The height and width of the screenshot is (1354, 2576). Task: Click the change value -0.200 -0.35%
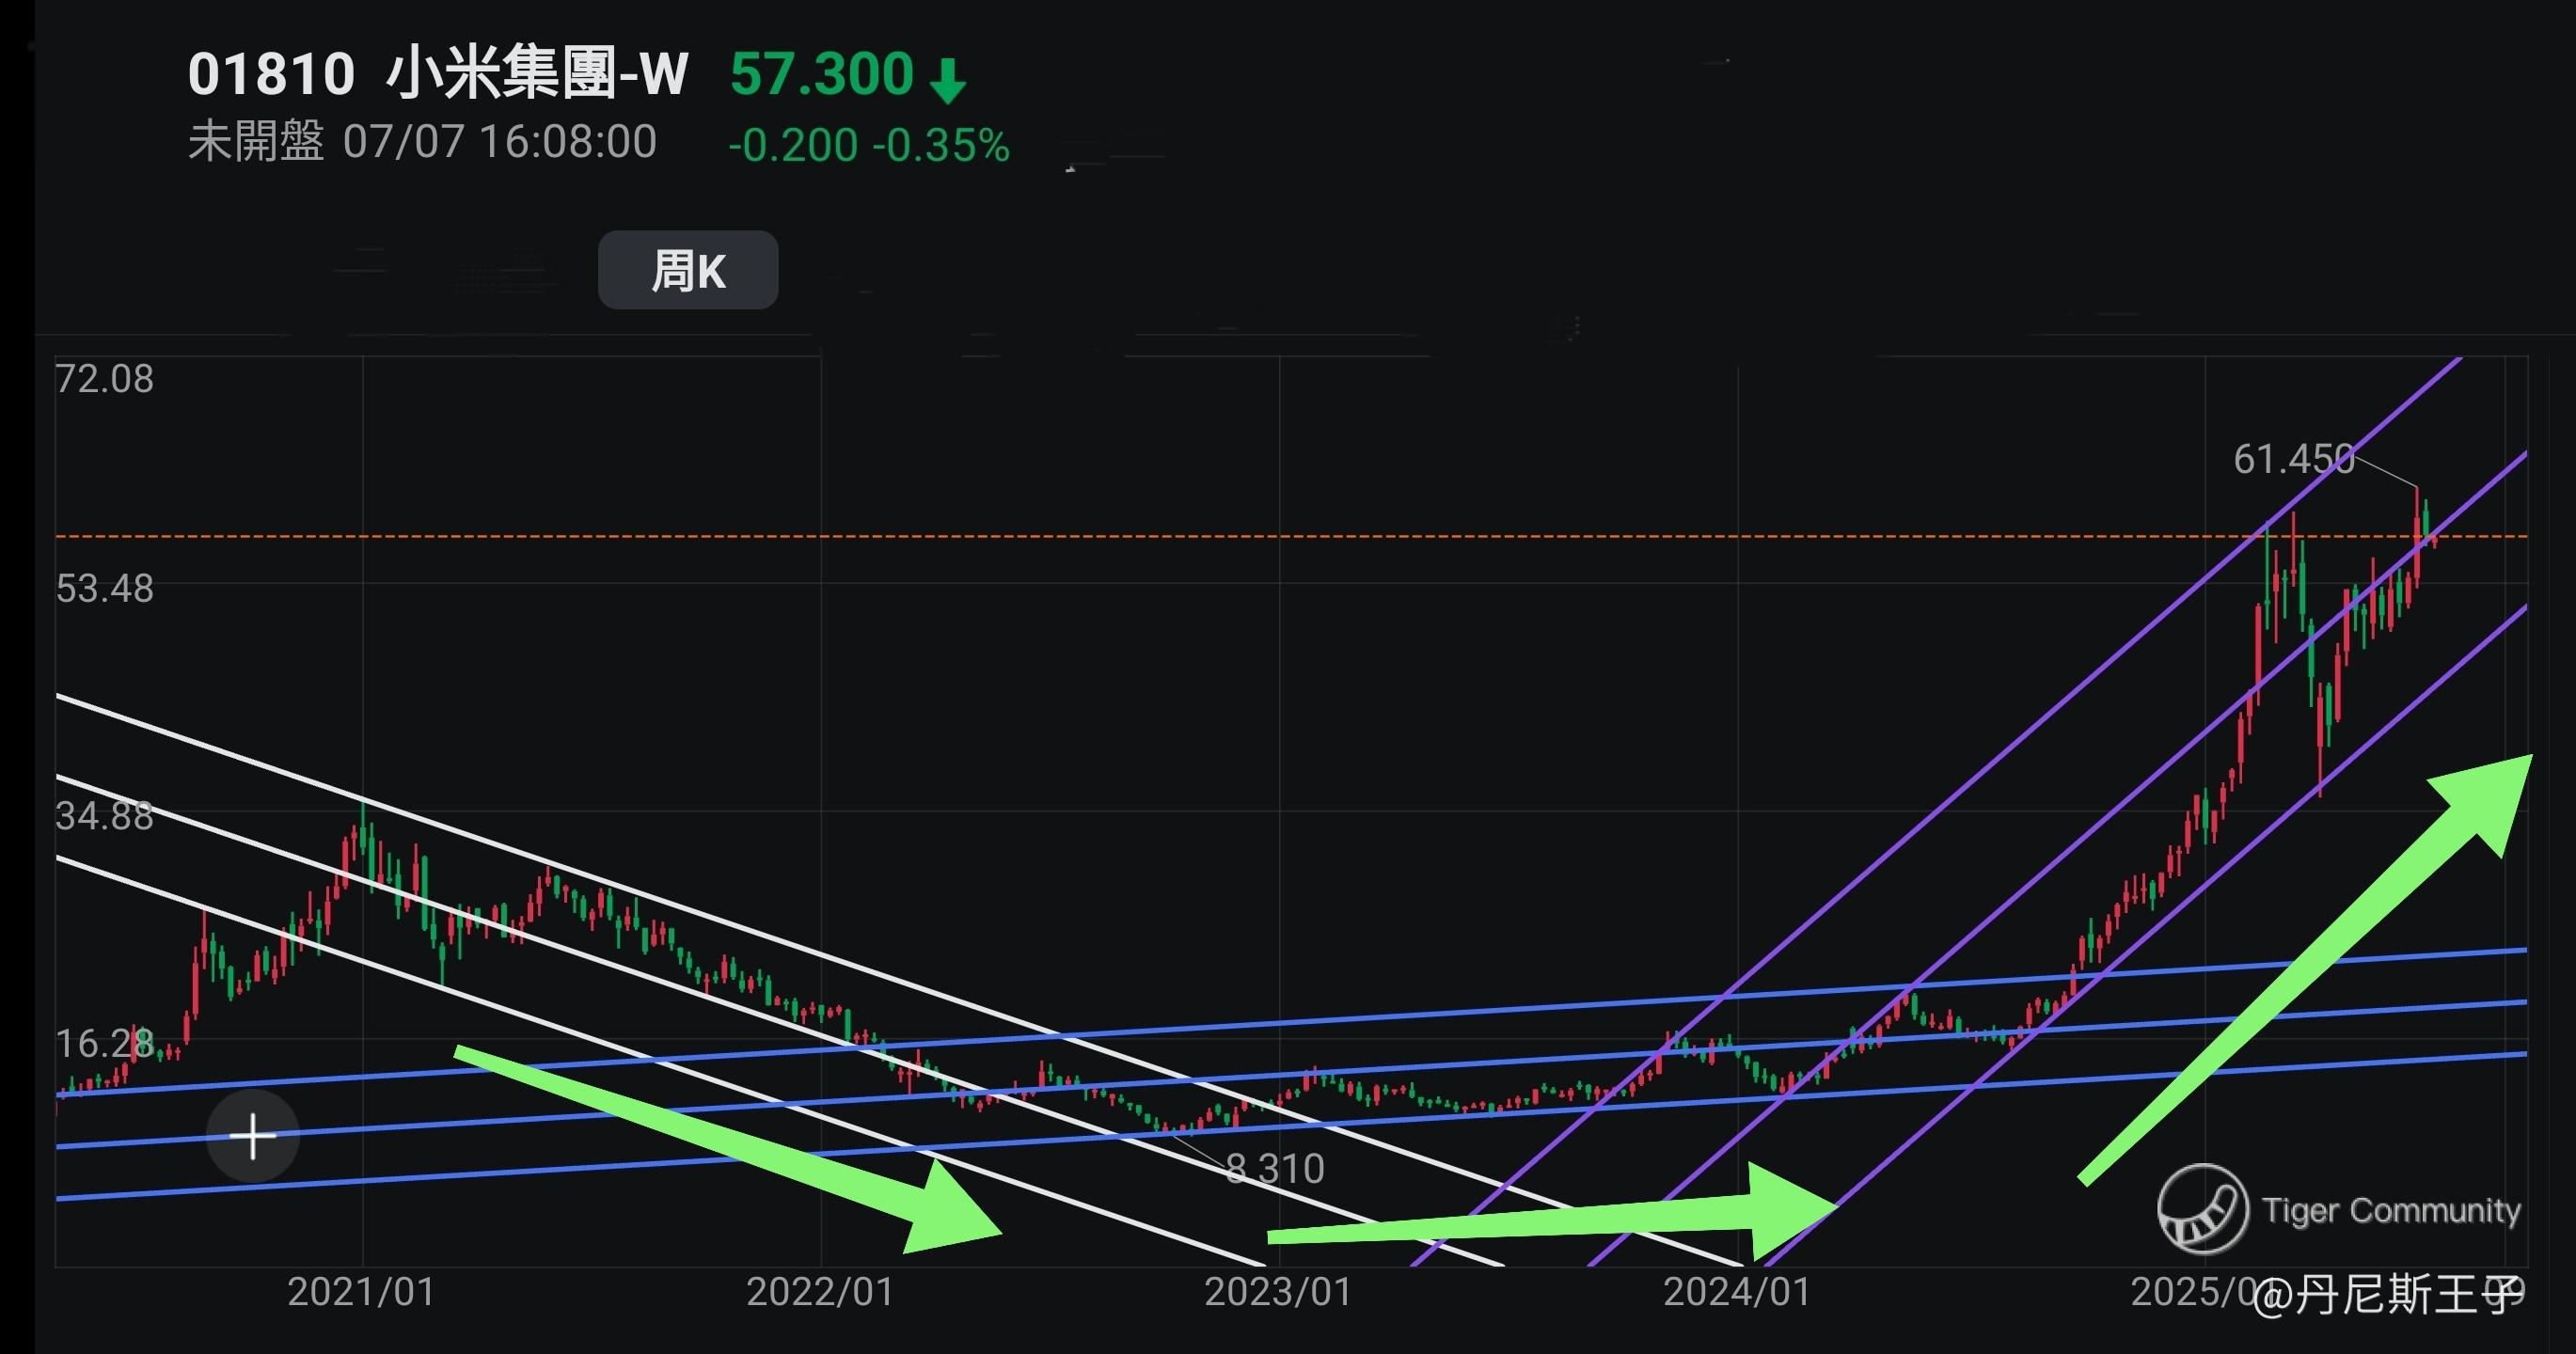869,146
